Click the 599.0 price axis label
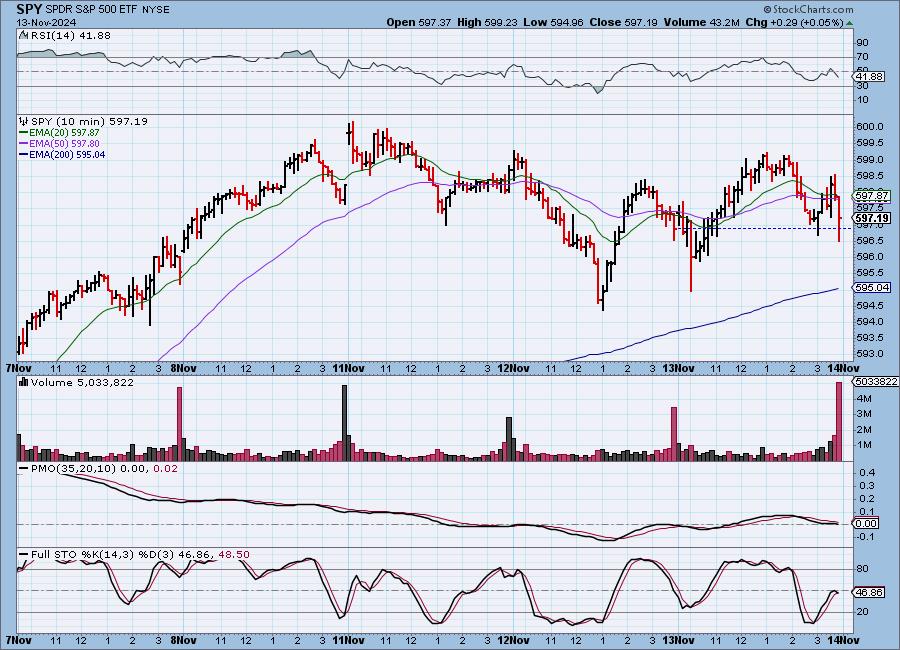The width and height of the screenshot is (900, 650). (x=870, y=160)
